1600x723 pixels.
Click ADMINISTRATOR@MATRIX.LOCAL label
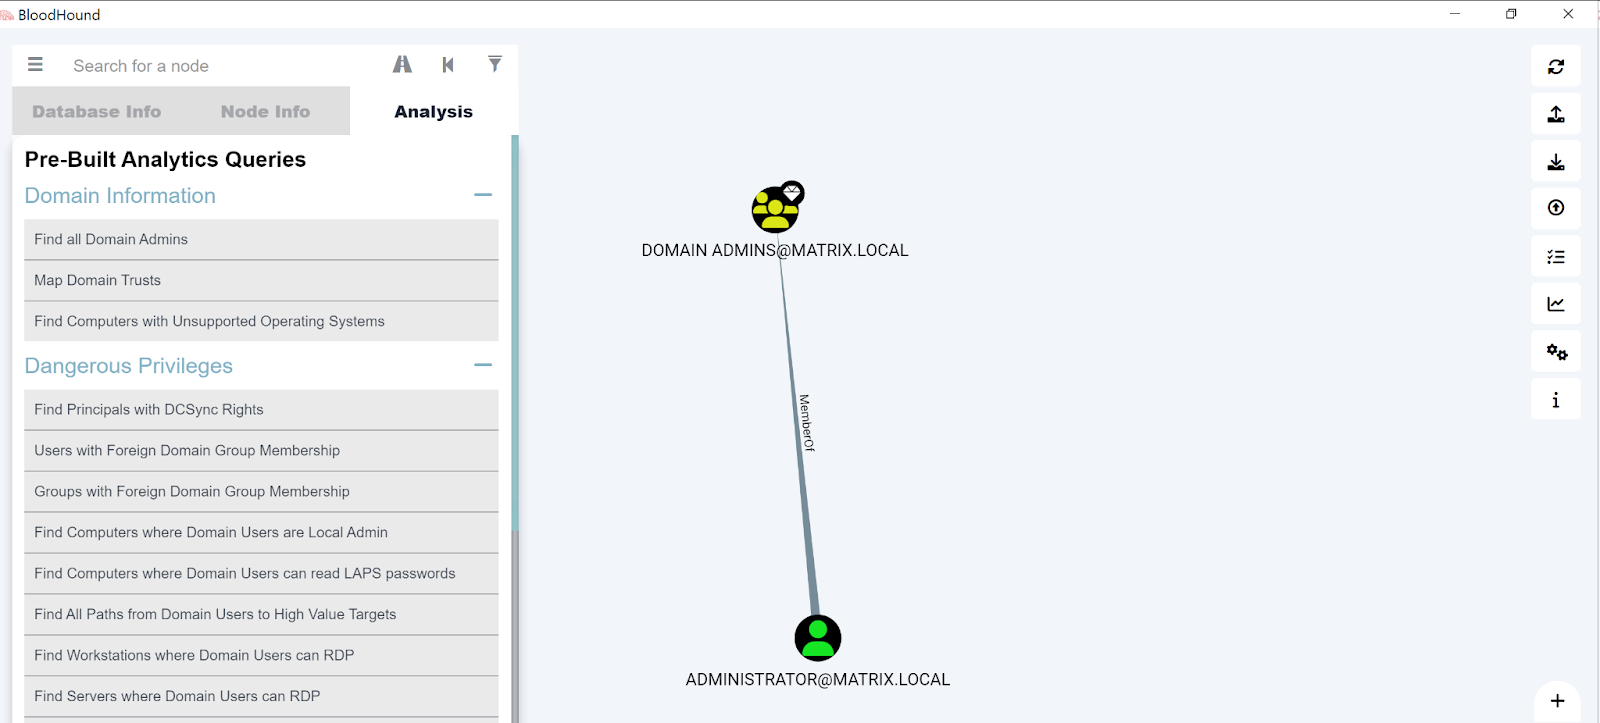(818, 679)
